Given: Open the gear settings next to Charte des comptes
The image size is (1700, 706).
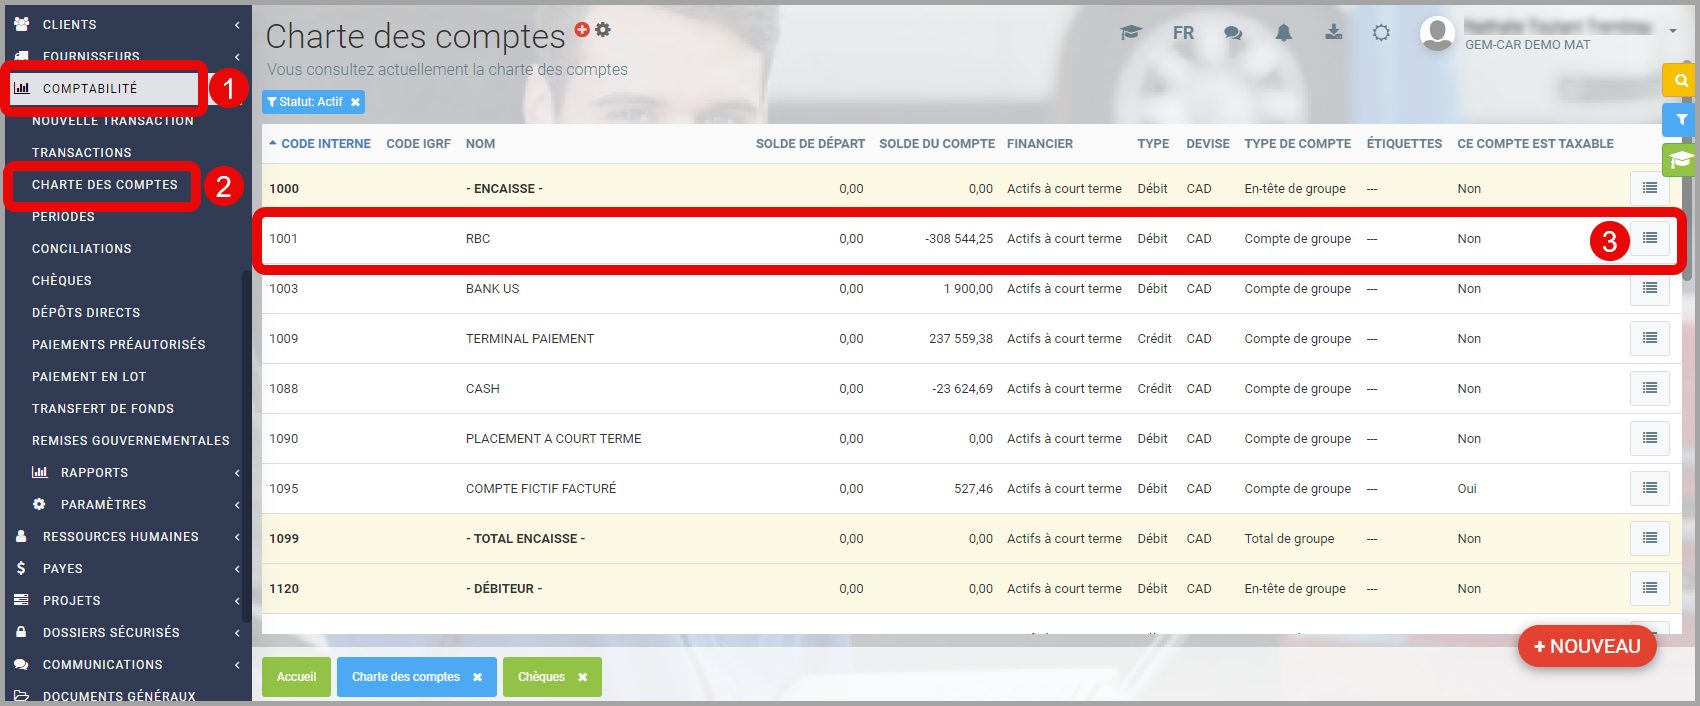Looking at the screenshot, I should (603, 30).
